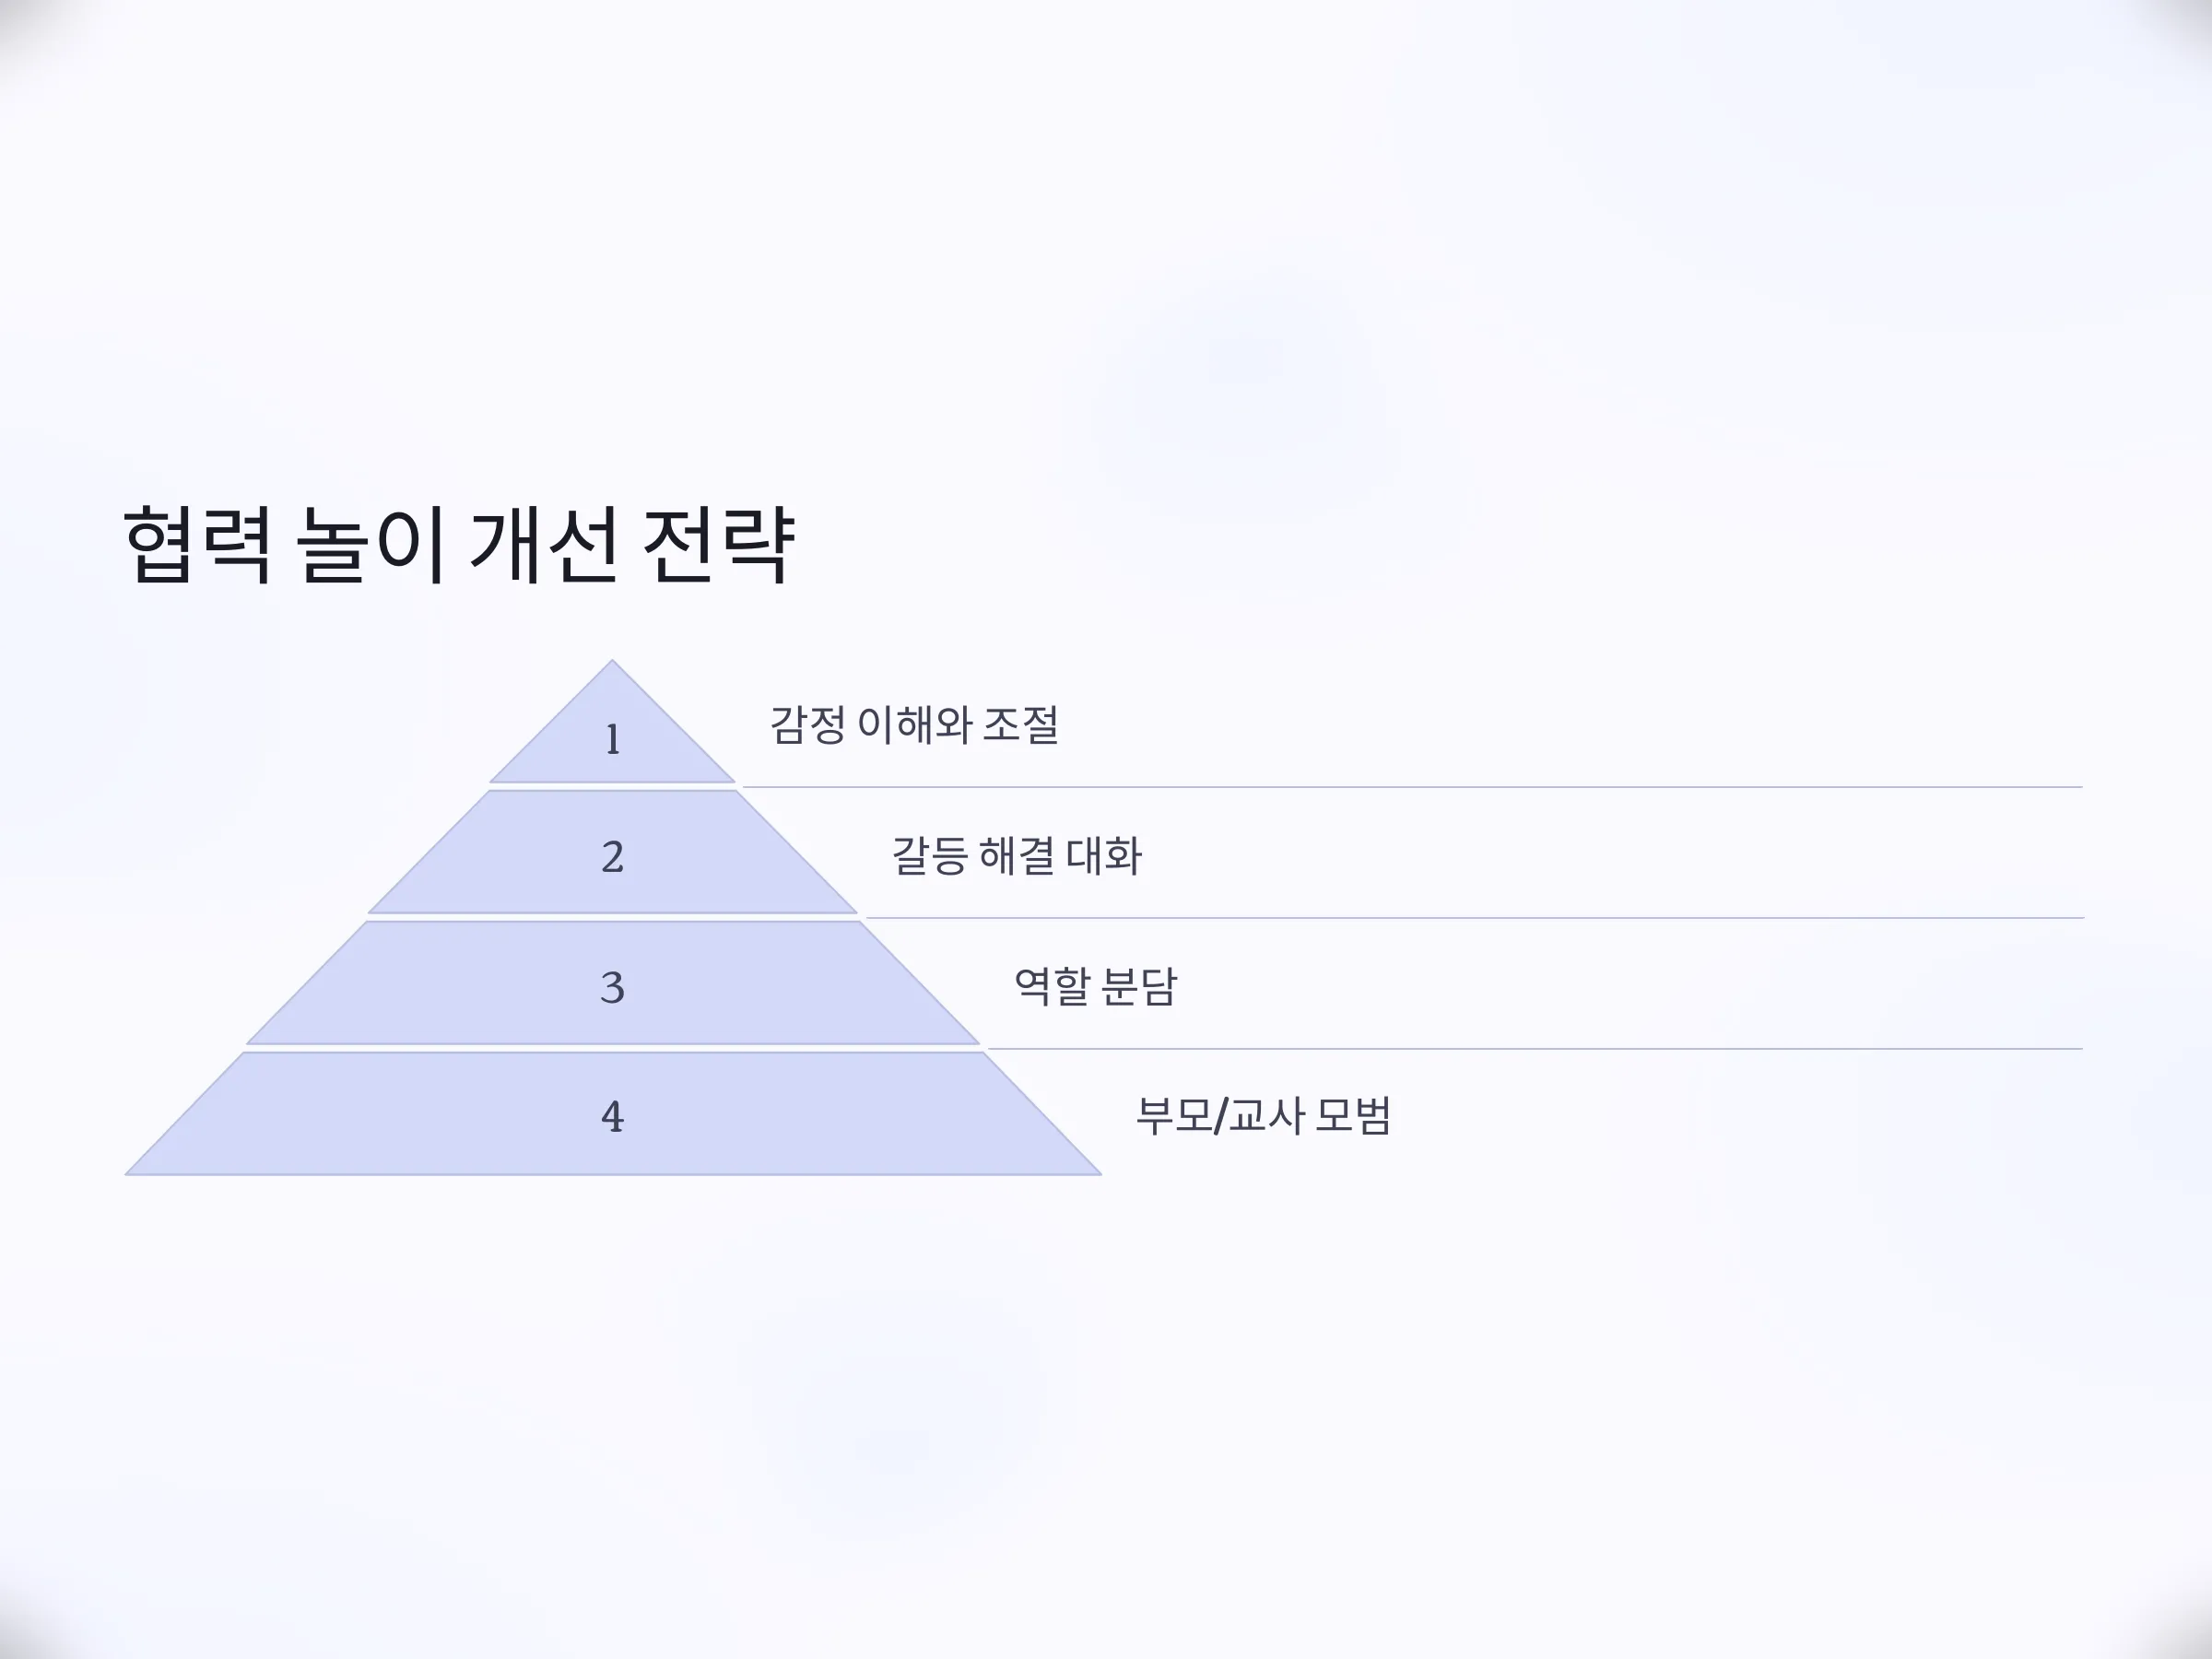Select pyramid bottom tier number 4
The height and width of the screenshot is (1659, 2212).
click(612, 1114)
